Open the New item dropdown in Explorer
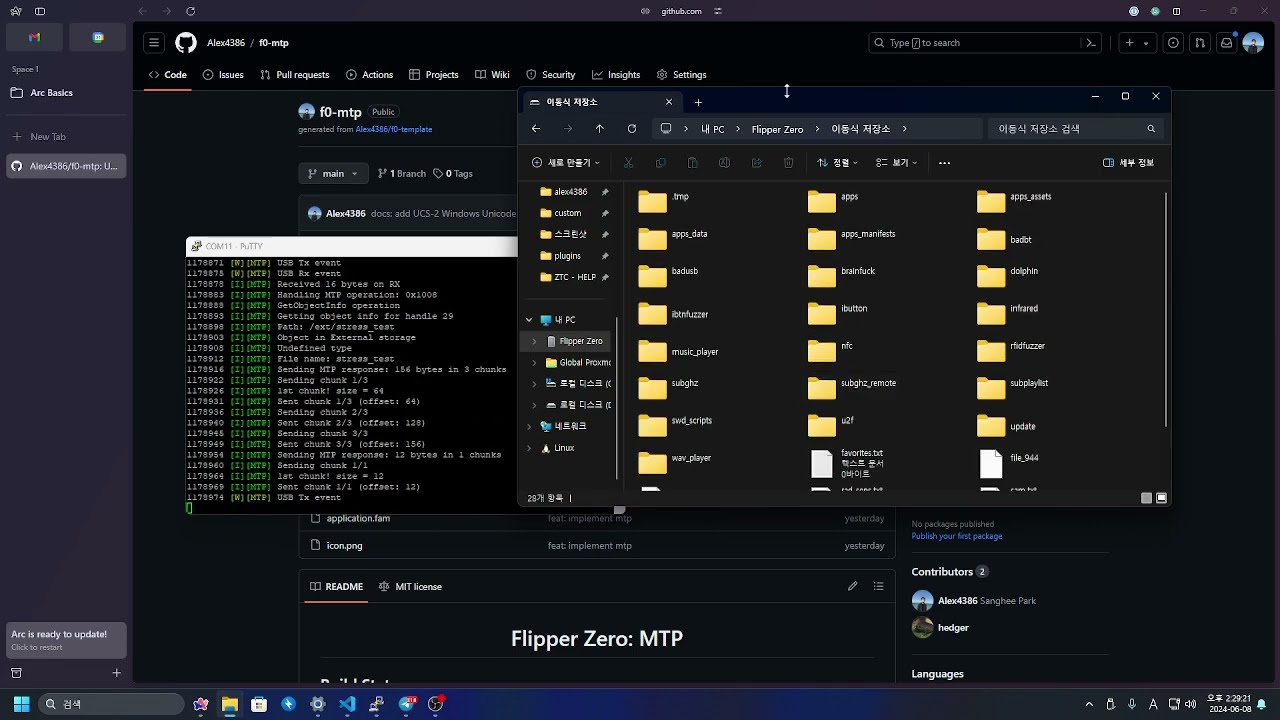The height and width of the screenshot is (720, 1280). (x=566, y=163)
